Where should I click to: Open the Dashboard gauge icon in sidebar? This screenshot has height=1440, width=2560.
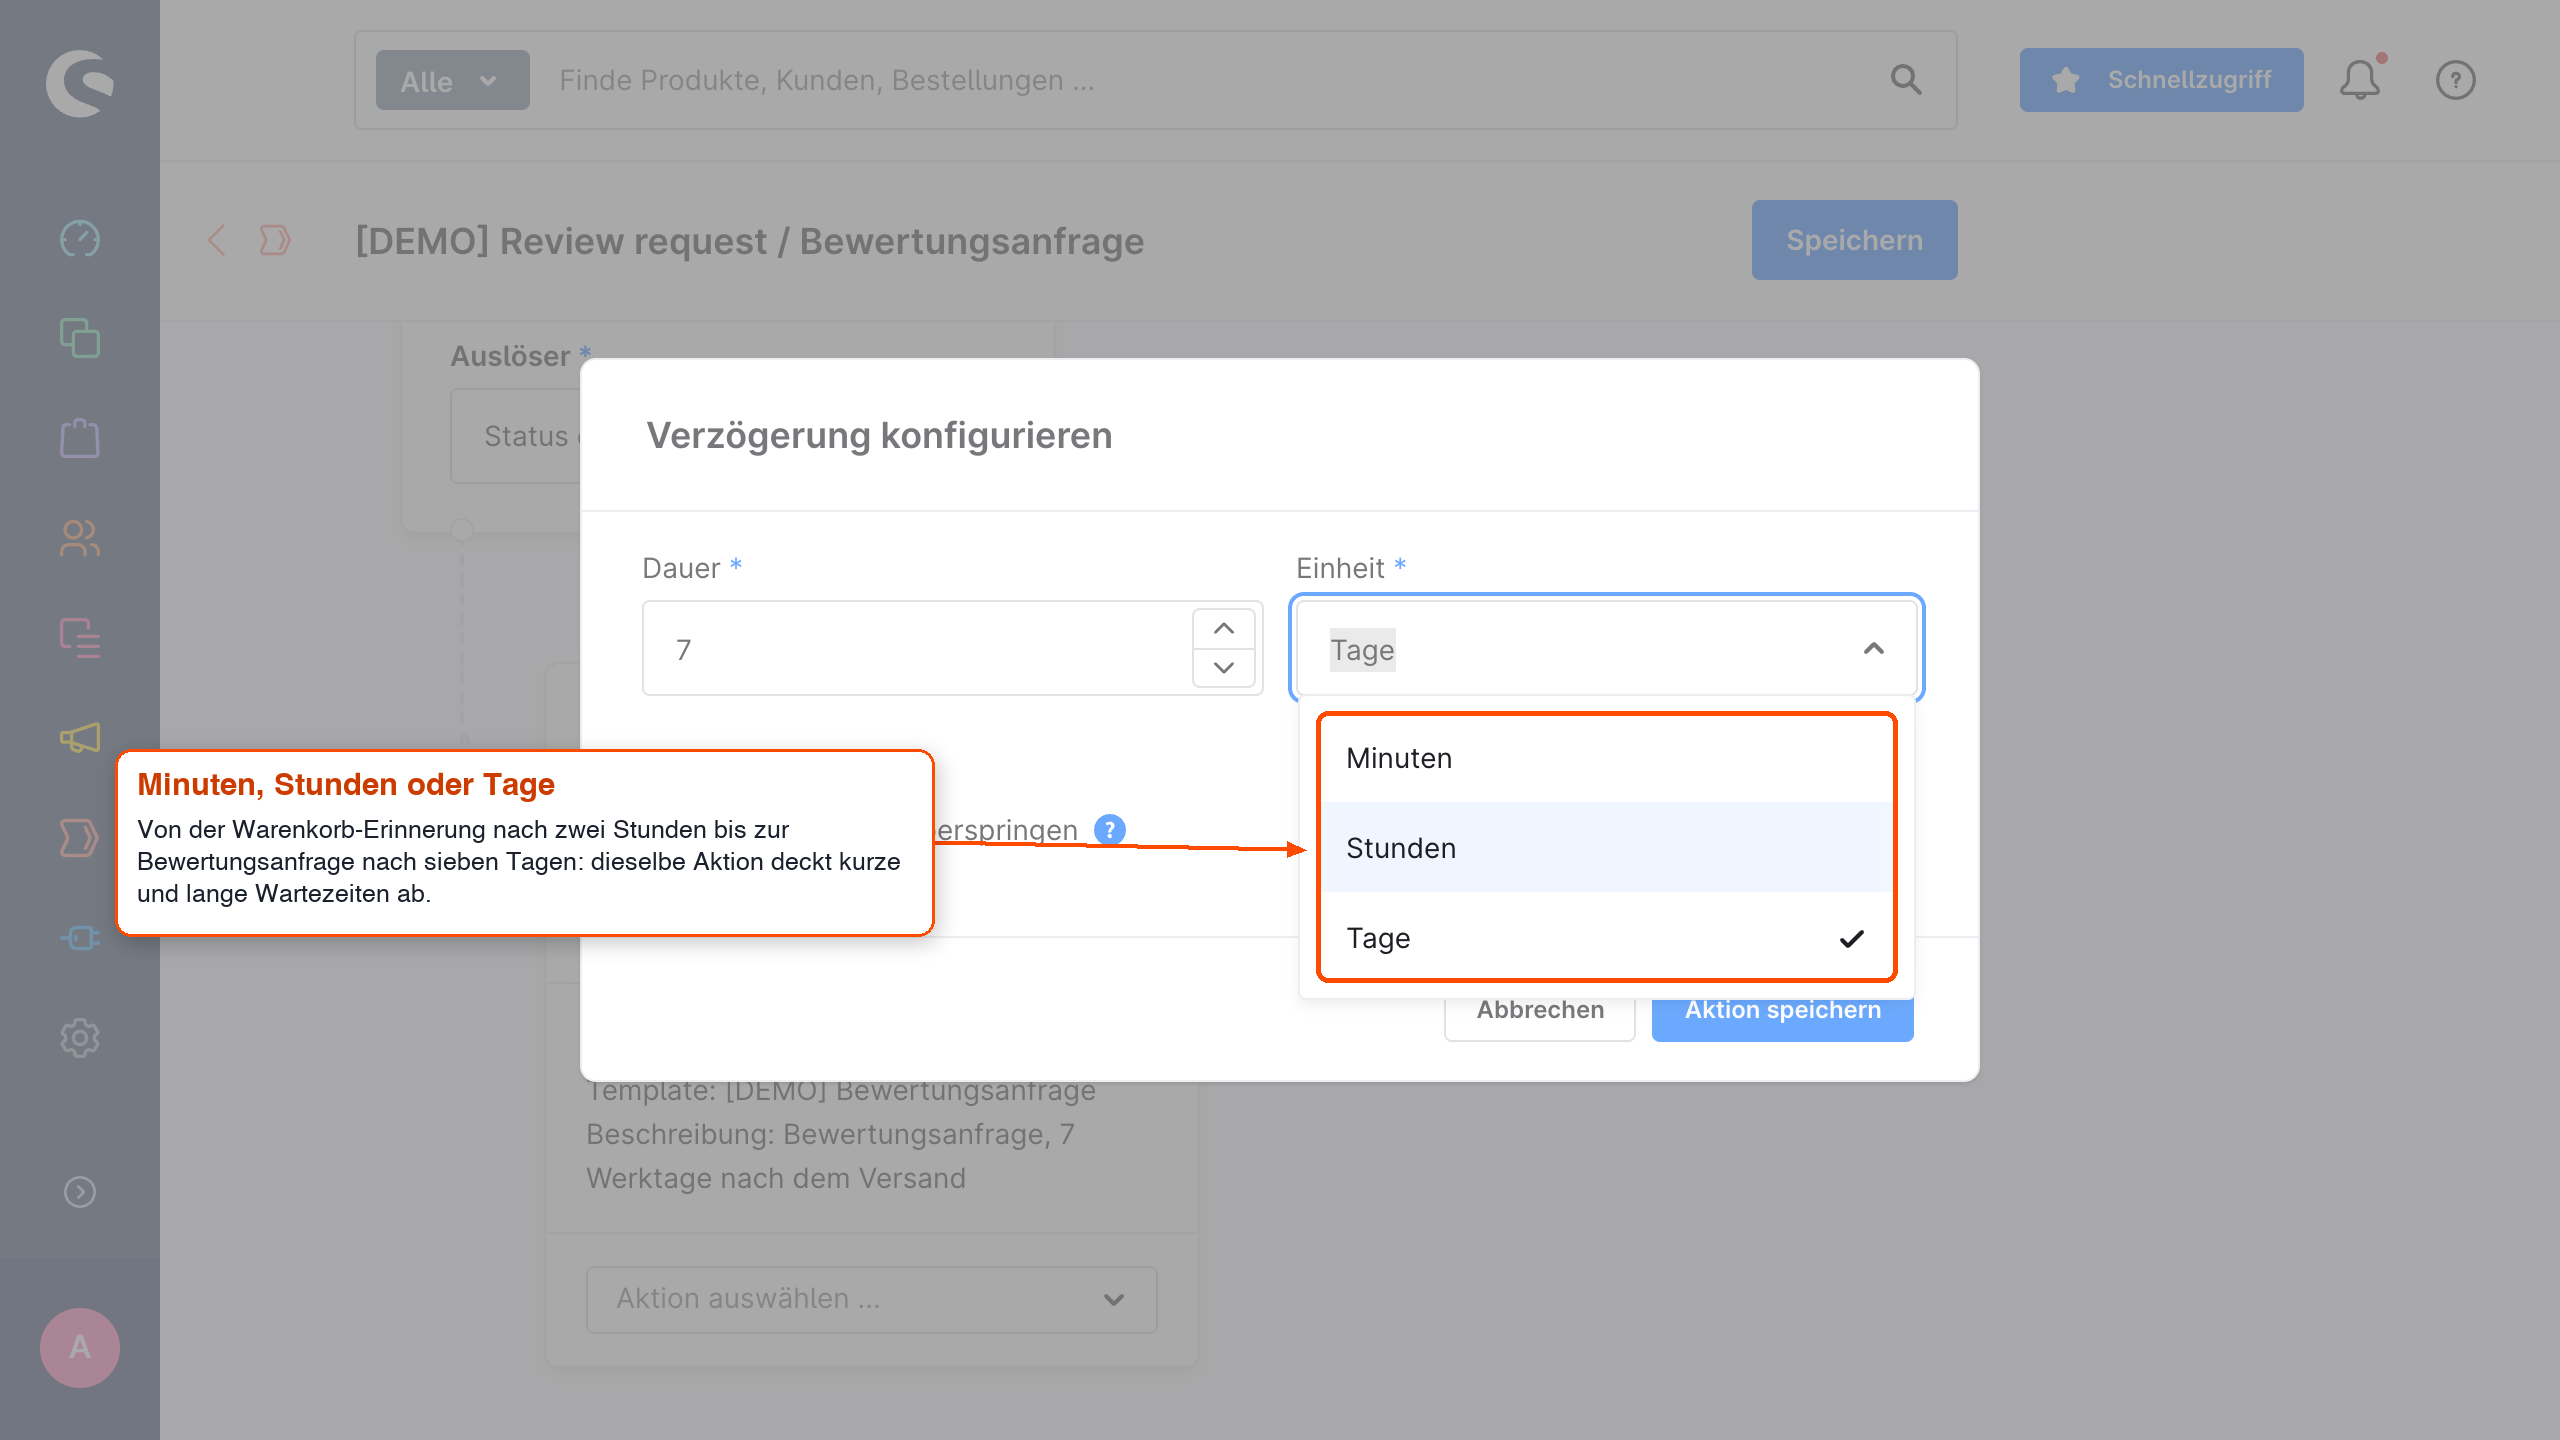coord(80,239)
